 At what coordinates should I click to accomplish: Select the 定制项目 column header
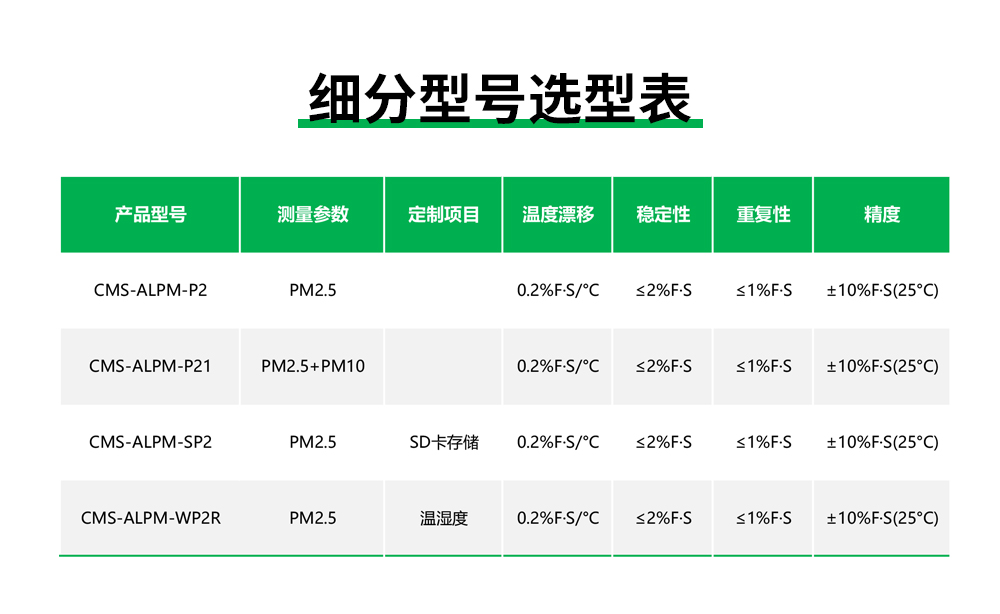[x=443, y=214]
